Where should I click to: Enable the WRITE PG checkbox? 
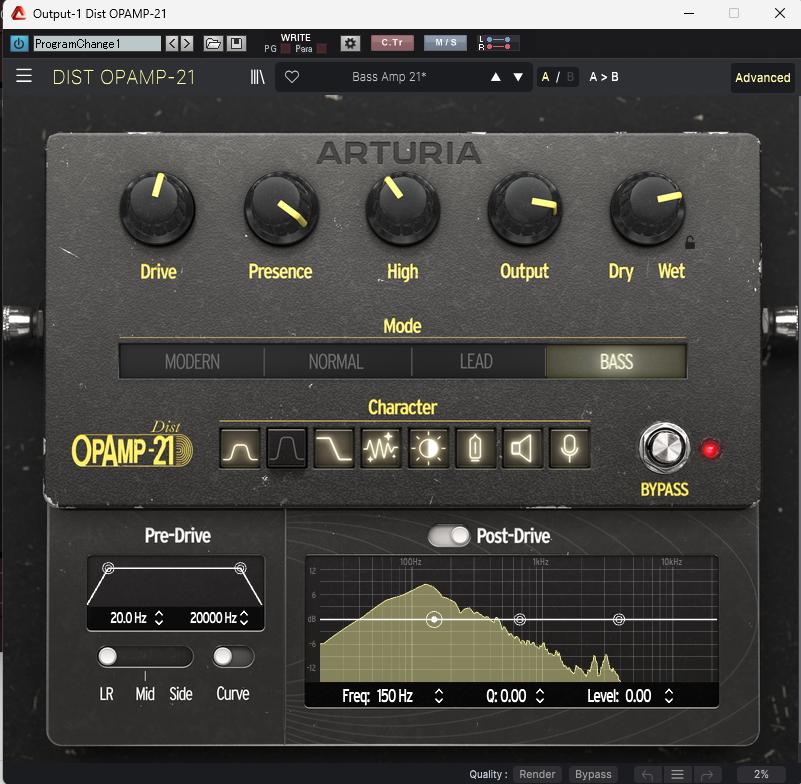click(x=286, y=49)
